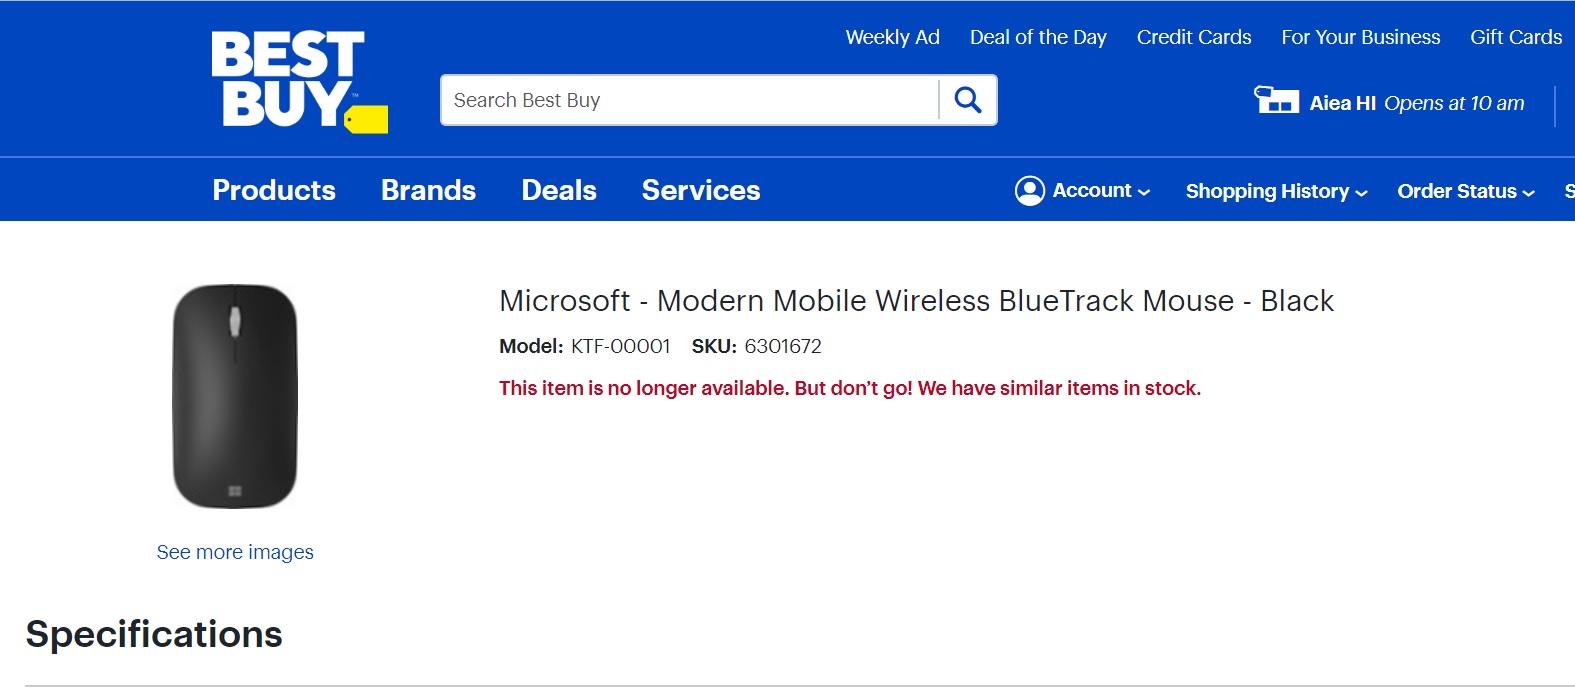Click the product title Microsoft Modern Mobile Mouse
This screenshot has height=692, width=1575.
[916, 301]
